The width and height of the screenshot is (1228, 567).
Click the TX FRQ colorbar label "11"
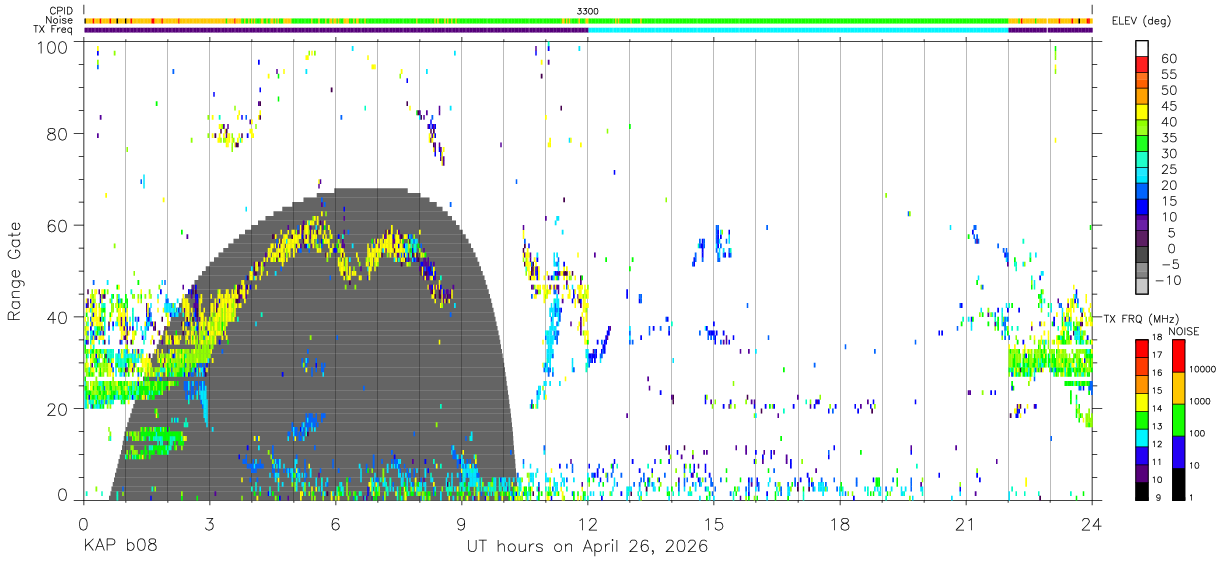1158,462
